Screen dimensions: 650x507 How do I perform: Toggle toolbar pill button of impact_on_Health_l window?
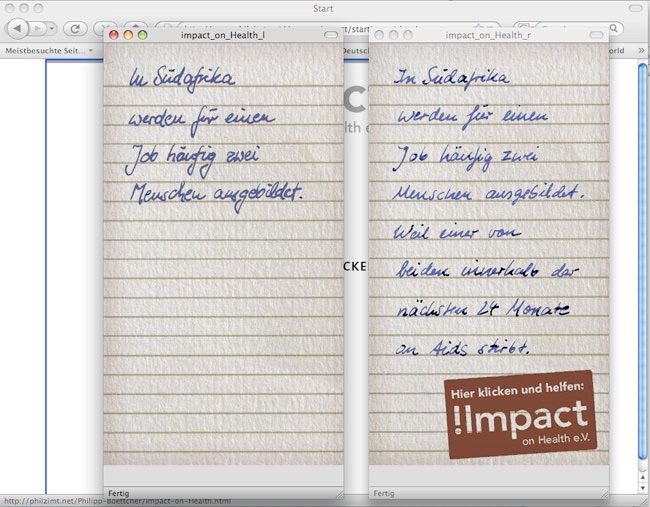pyautogui.click(x=331, y=35)
